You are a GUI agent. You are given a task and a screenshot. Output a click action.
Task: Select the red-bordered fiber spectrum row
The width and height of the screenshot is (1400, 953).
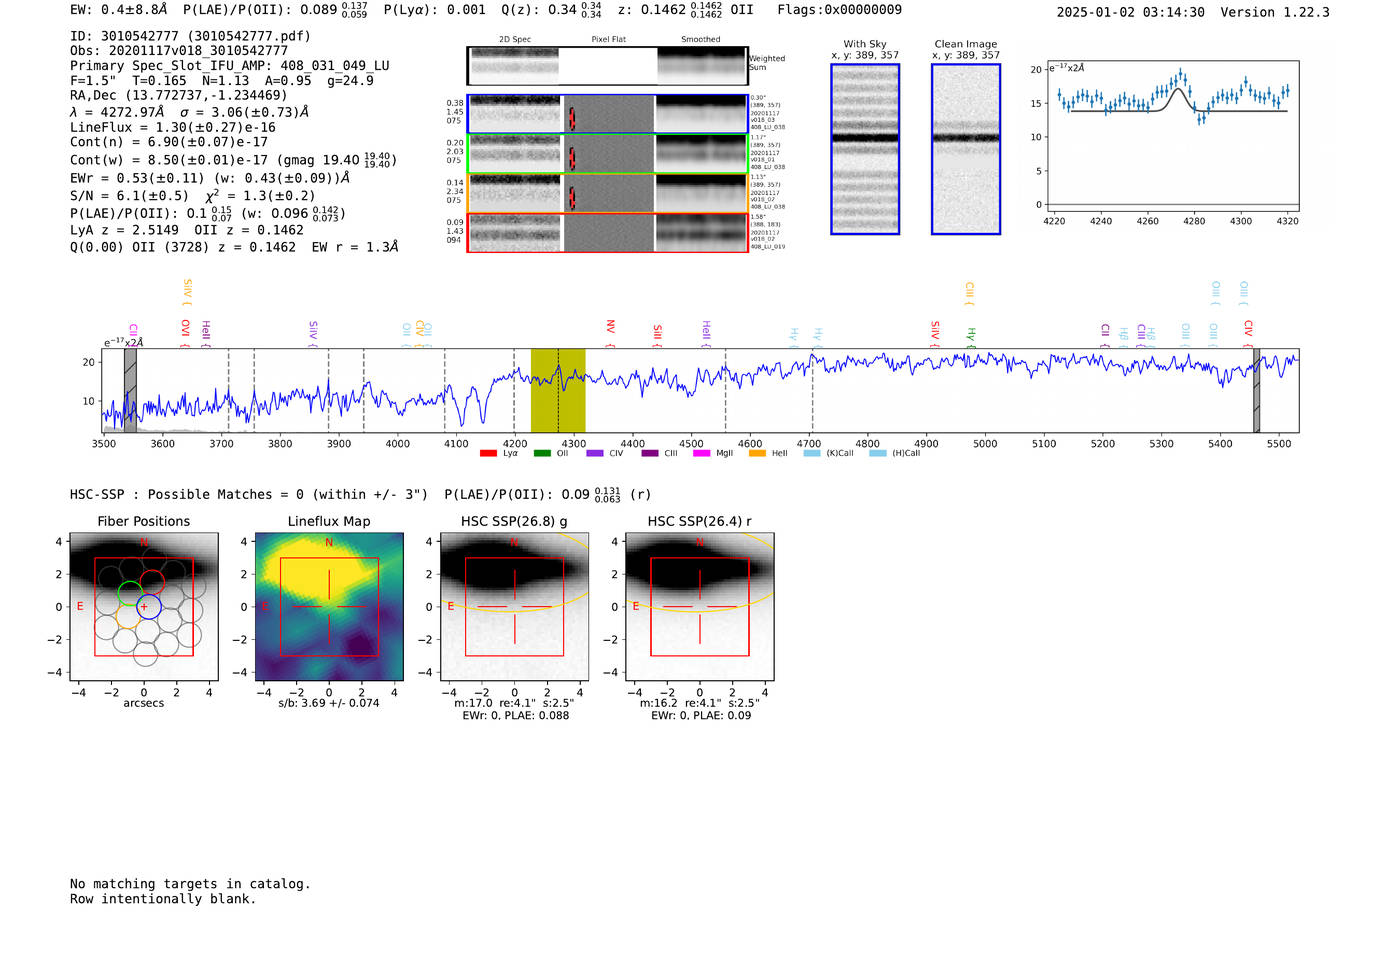pos(607,233)
